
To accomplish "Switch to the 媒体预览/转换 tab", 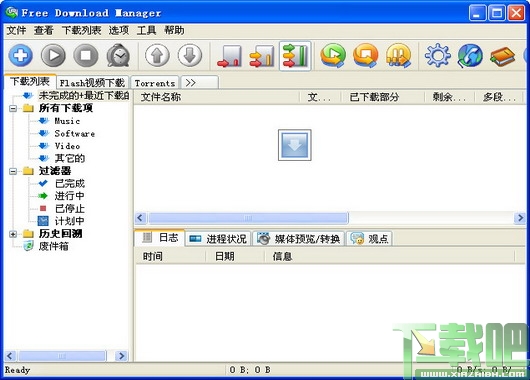I will (298, 239).
